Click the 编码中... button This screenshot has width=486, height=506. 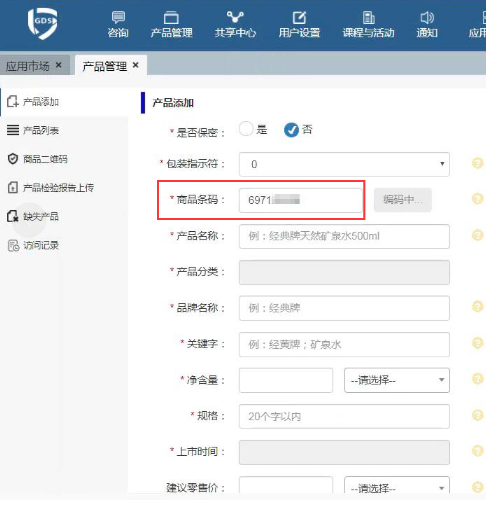[x=403, y=200]
